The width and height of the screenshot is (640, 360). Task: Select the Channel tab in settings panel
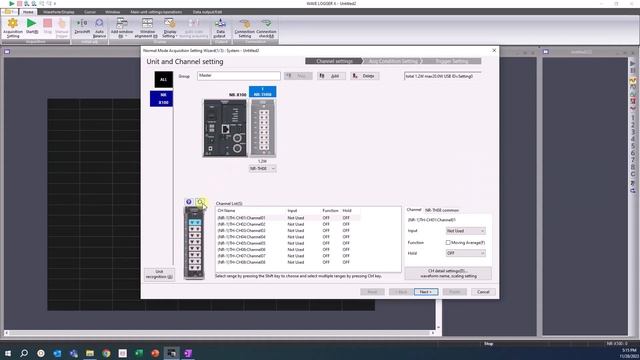click(413, 210)
